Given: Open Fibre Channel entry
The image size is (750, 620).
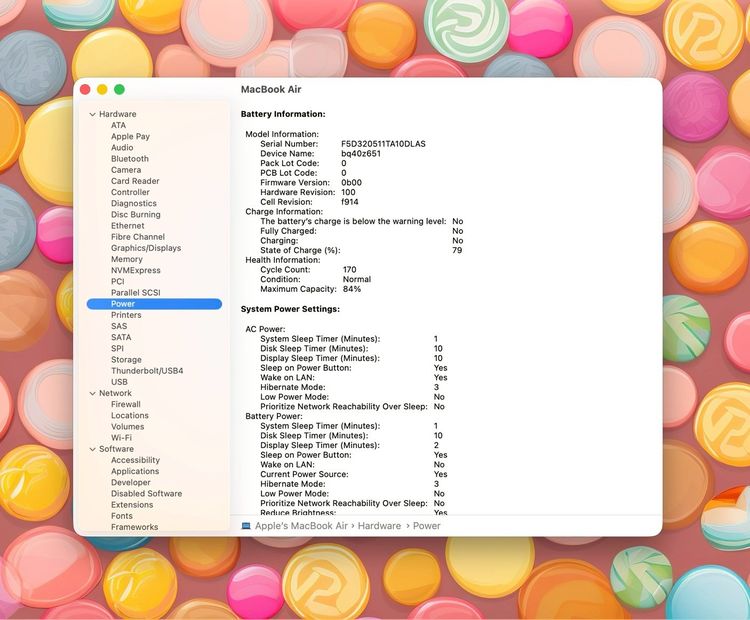Looking at the screenshot, I should click(x=138, y=237).
